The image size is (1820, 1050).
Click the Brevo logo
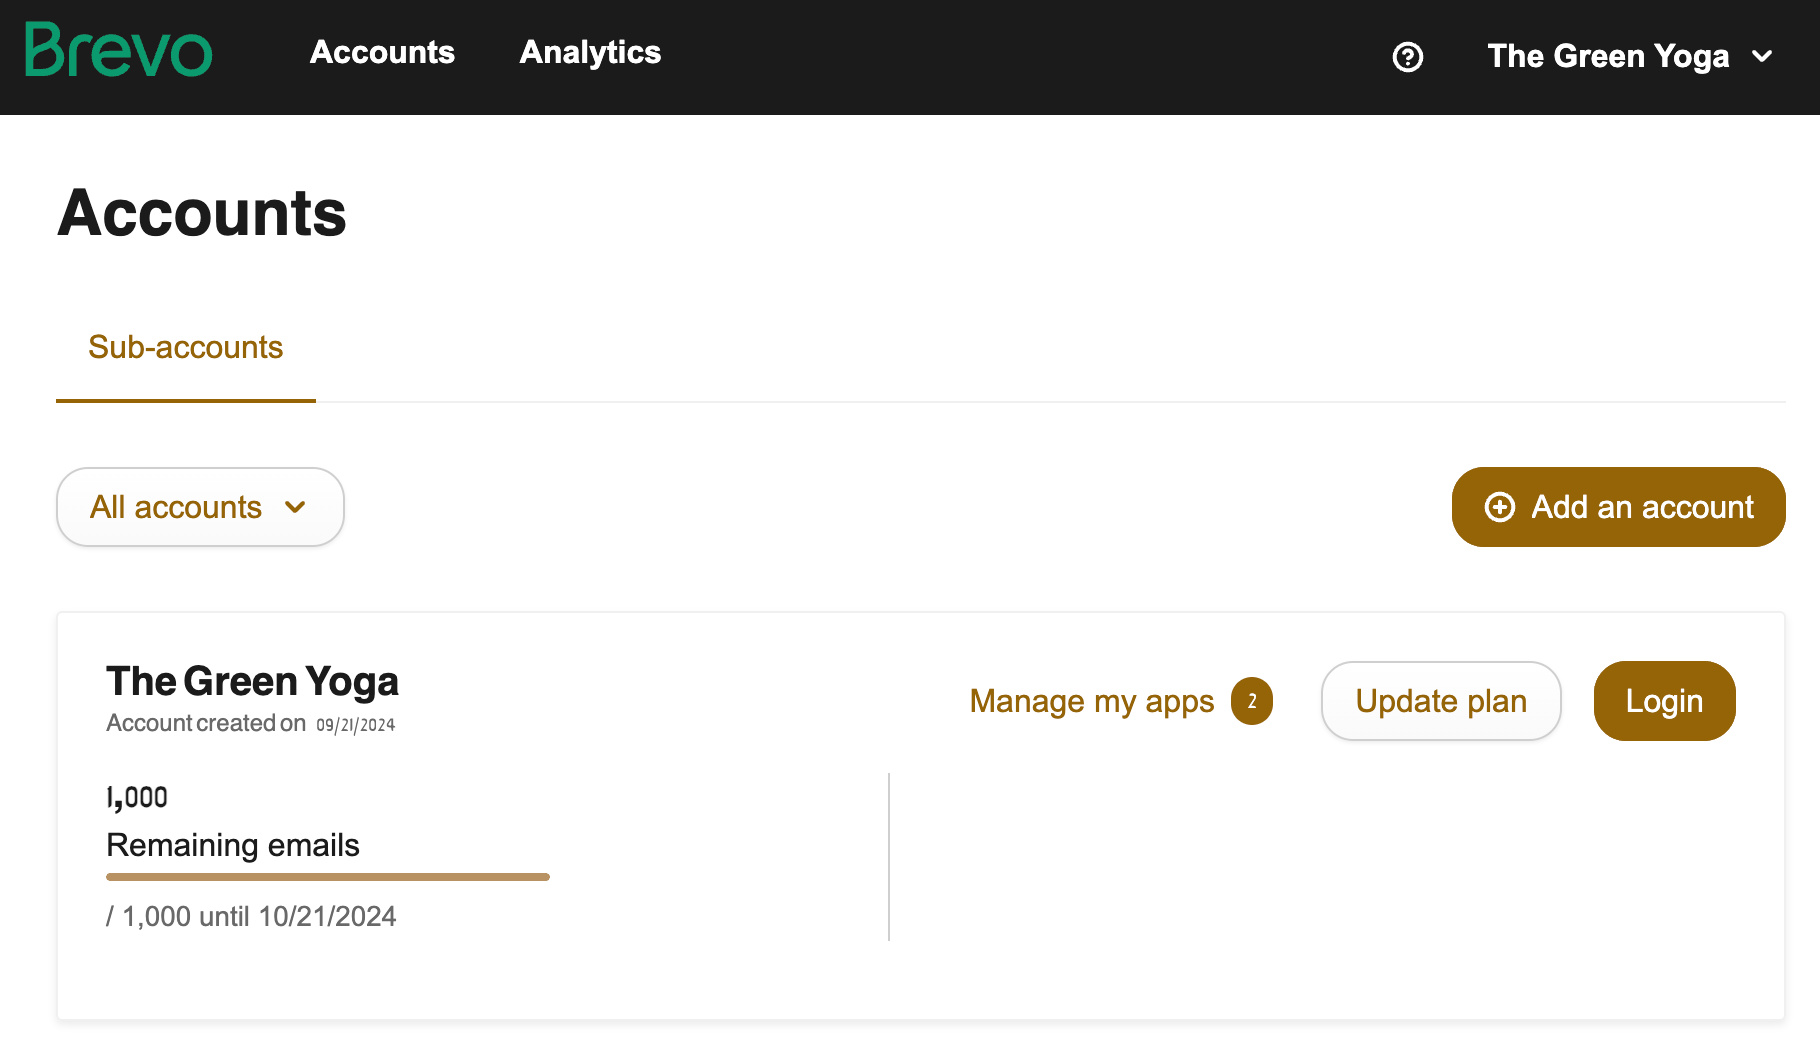coord(118,52)
